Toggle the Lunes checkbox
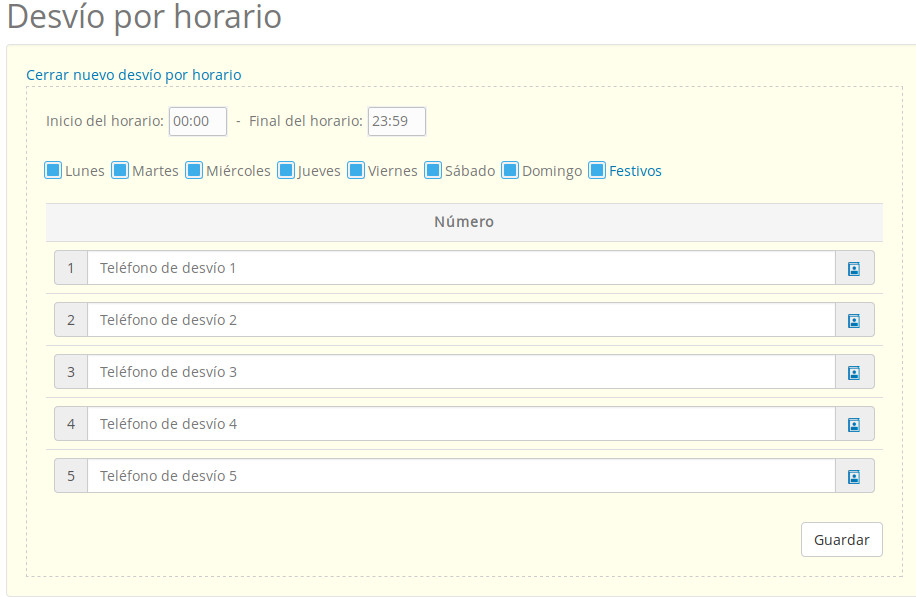 click(53, 170)
